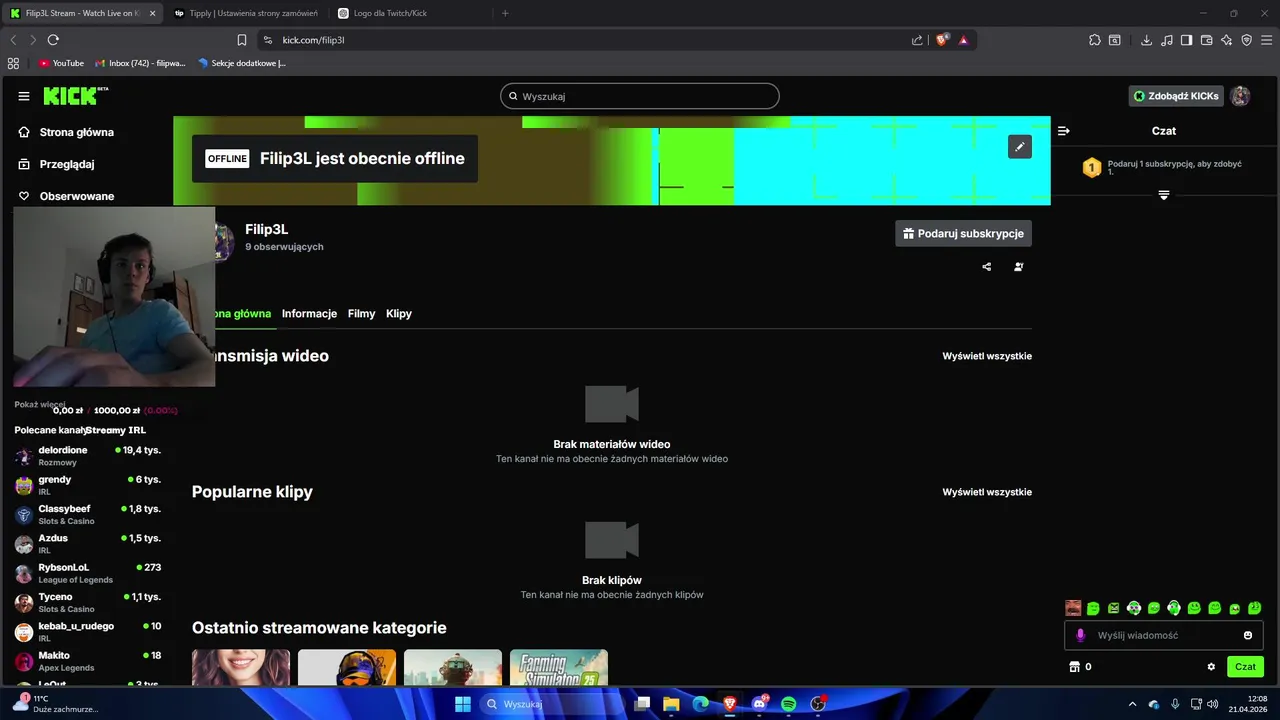Click the 'Wyślij wiadomość' chat input
The height and width of the screenshot is (720, 1280).
pos(1165,635)
